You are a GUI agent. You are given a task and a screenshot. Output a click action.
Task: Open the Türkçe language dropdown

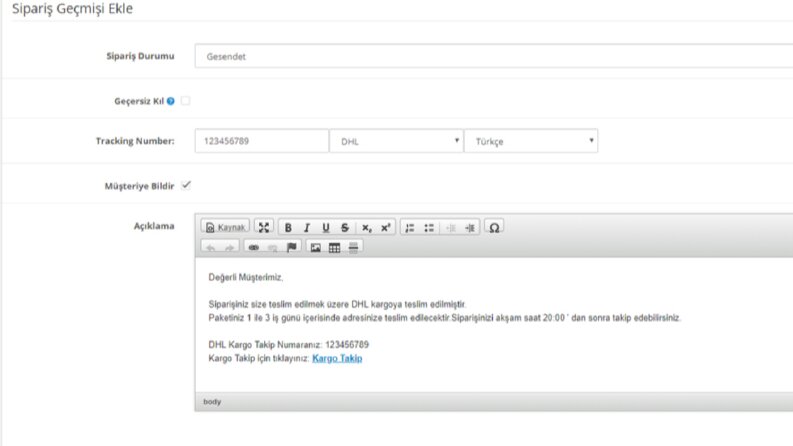coord(531,141)
